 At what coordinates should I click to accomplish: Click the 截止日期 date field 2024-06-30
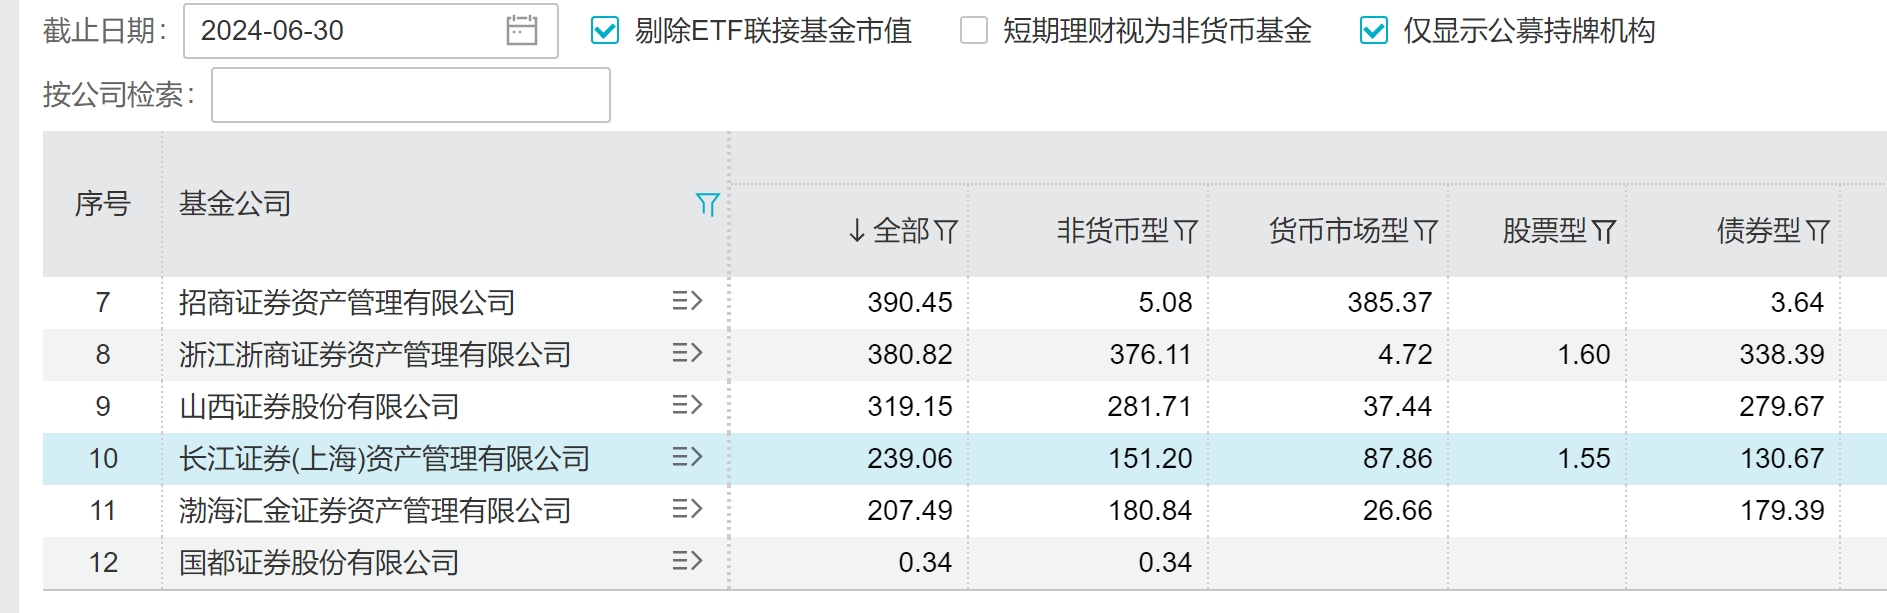point(340,31)
